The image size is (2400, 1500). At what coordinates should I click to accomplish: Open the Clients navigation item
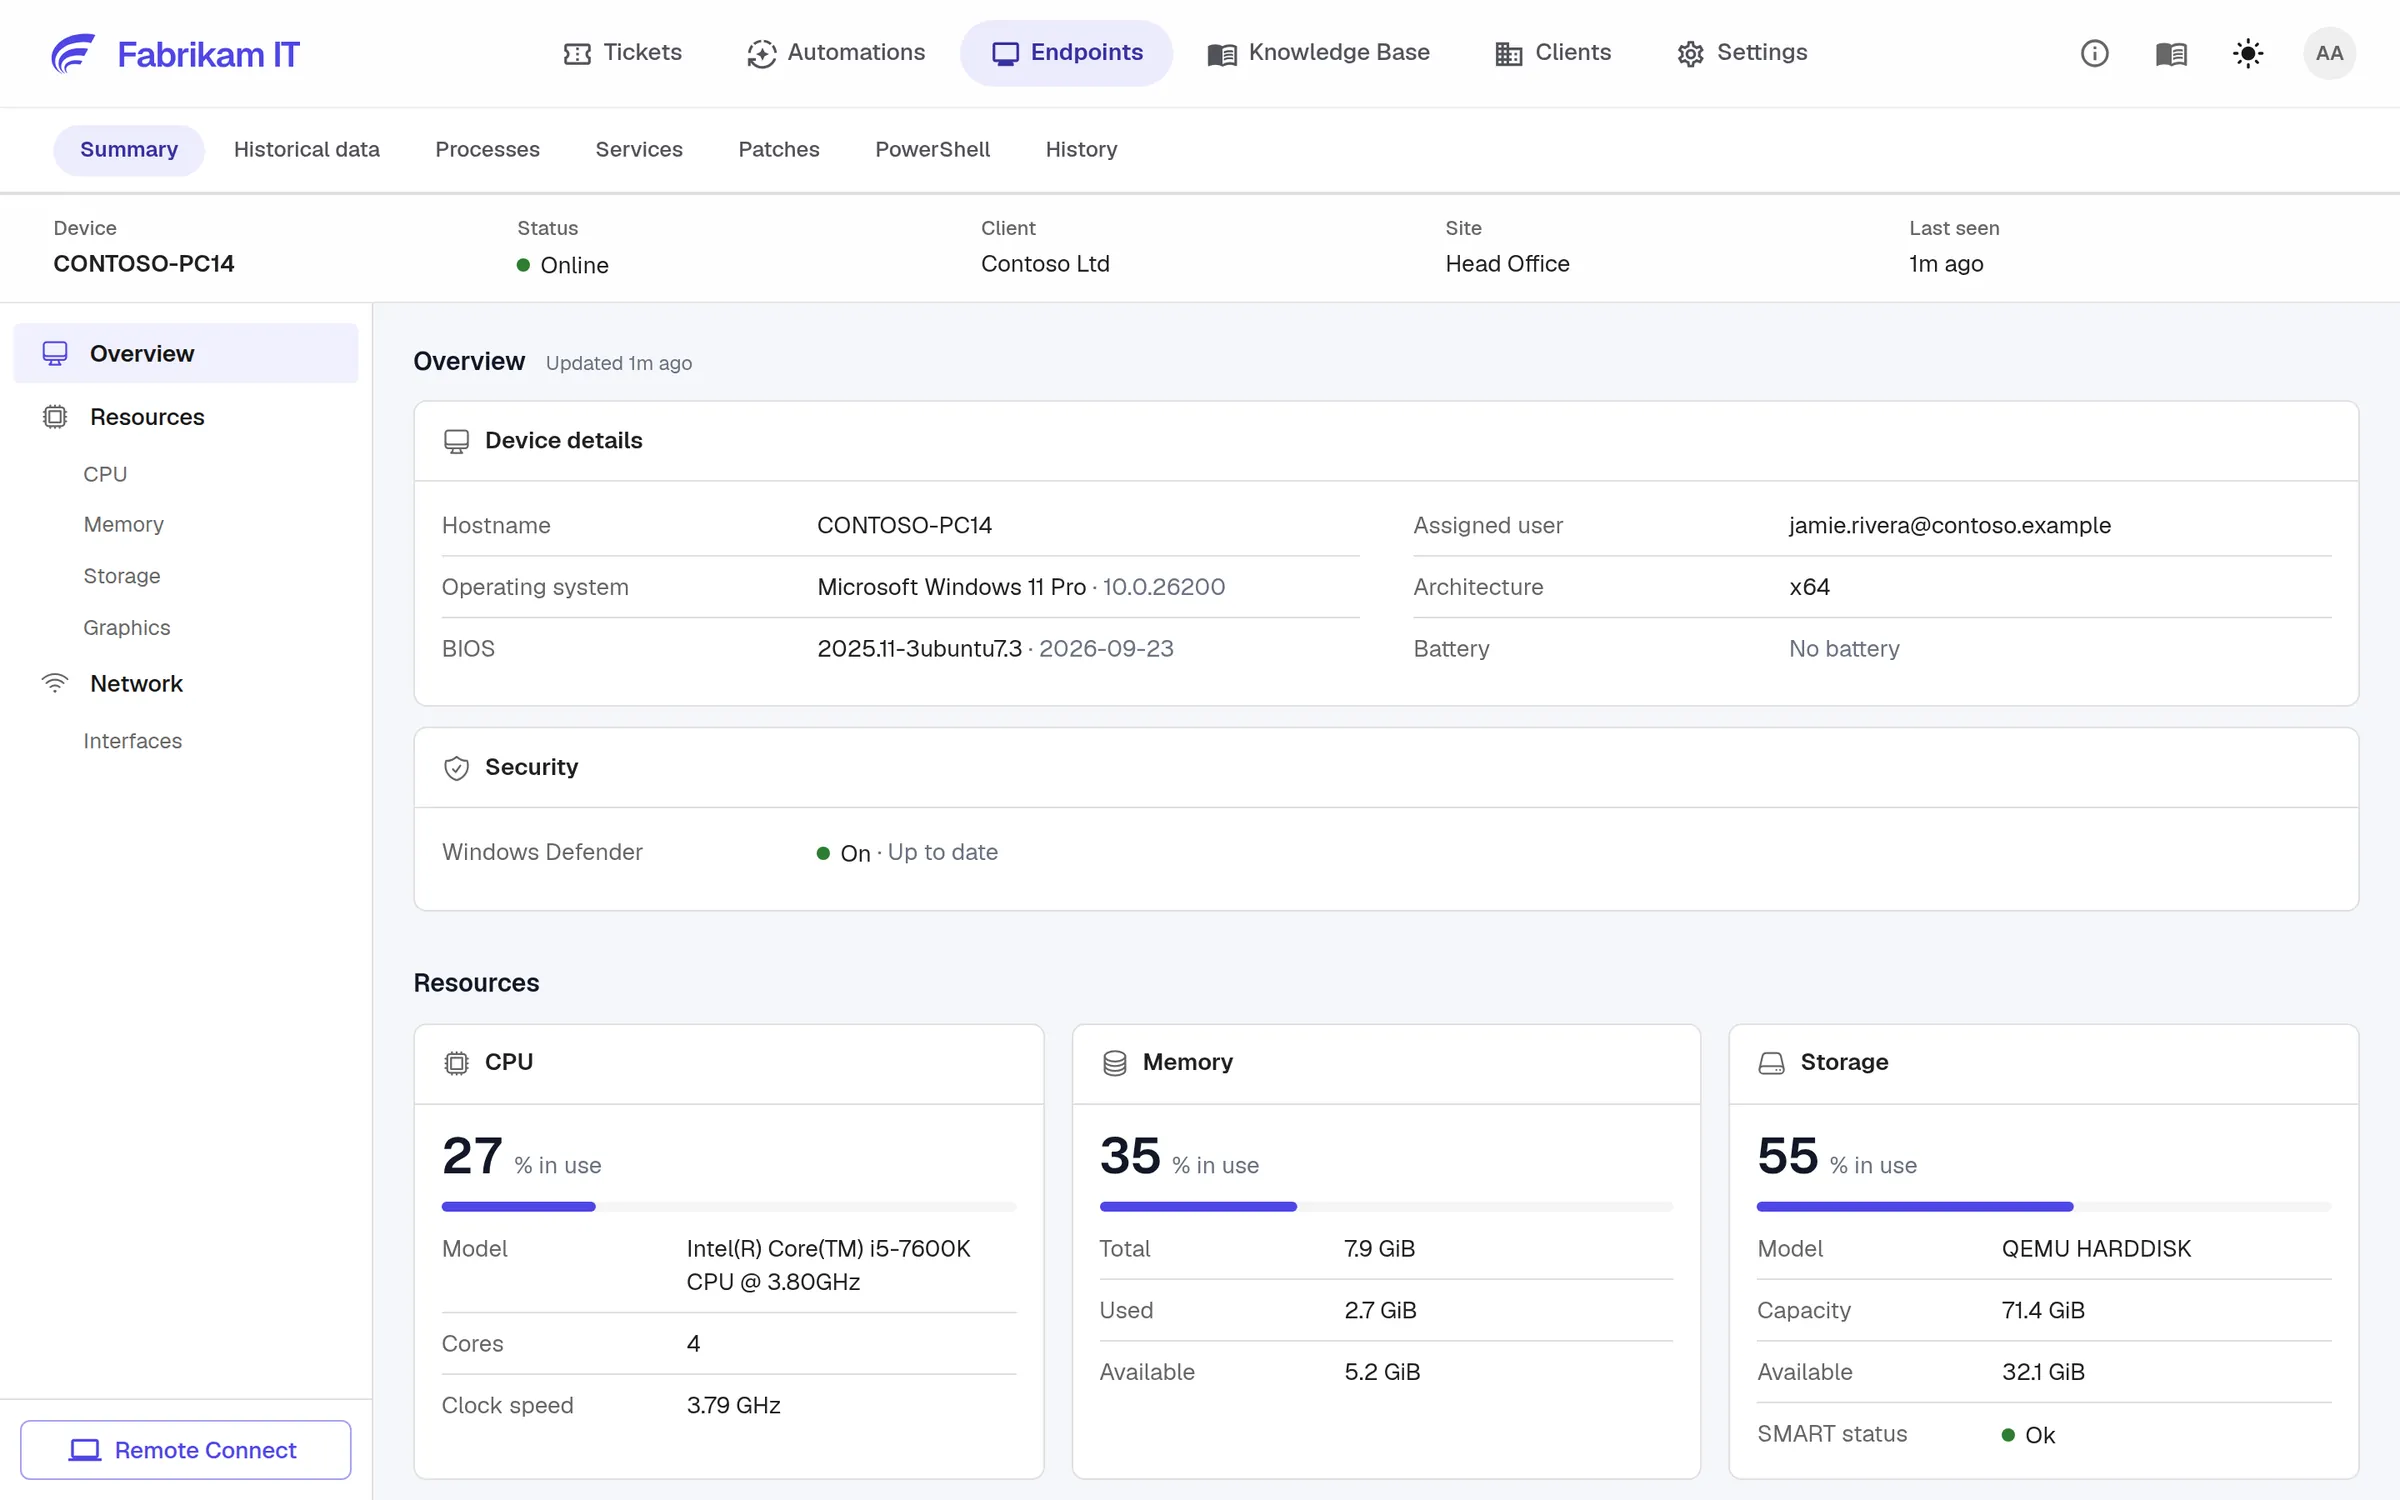pos(1553,53)
